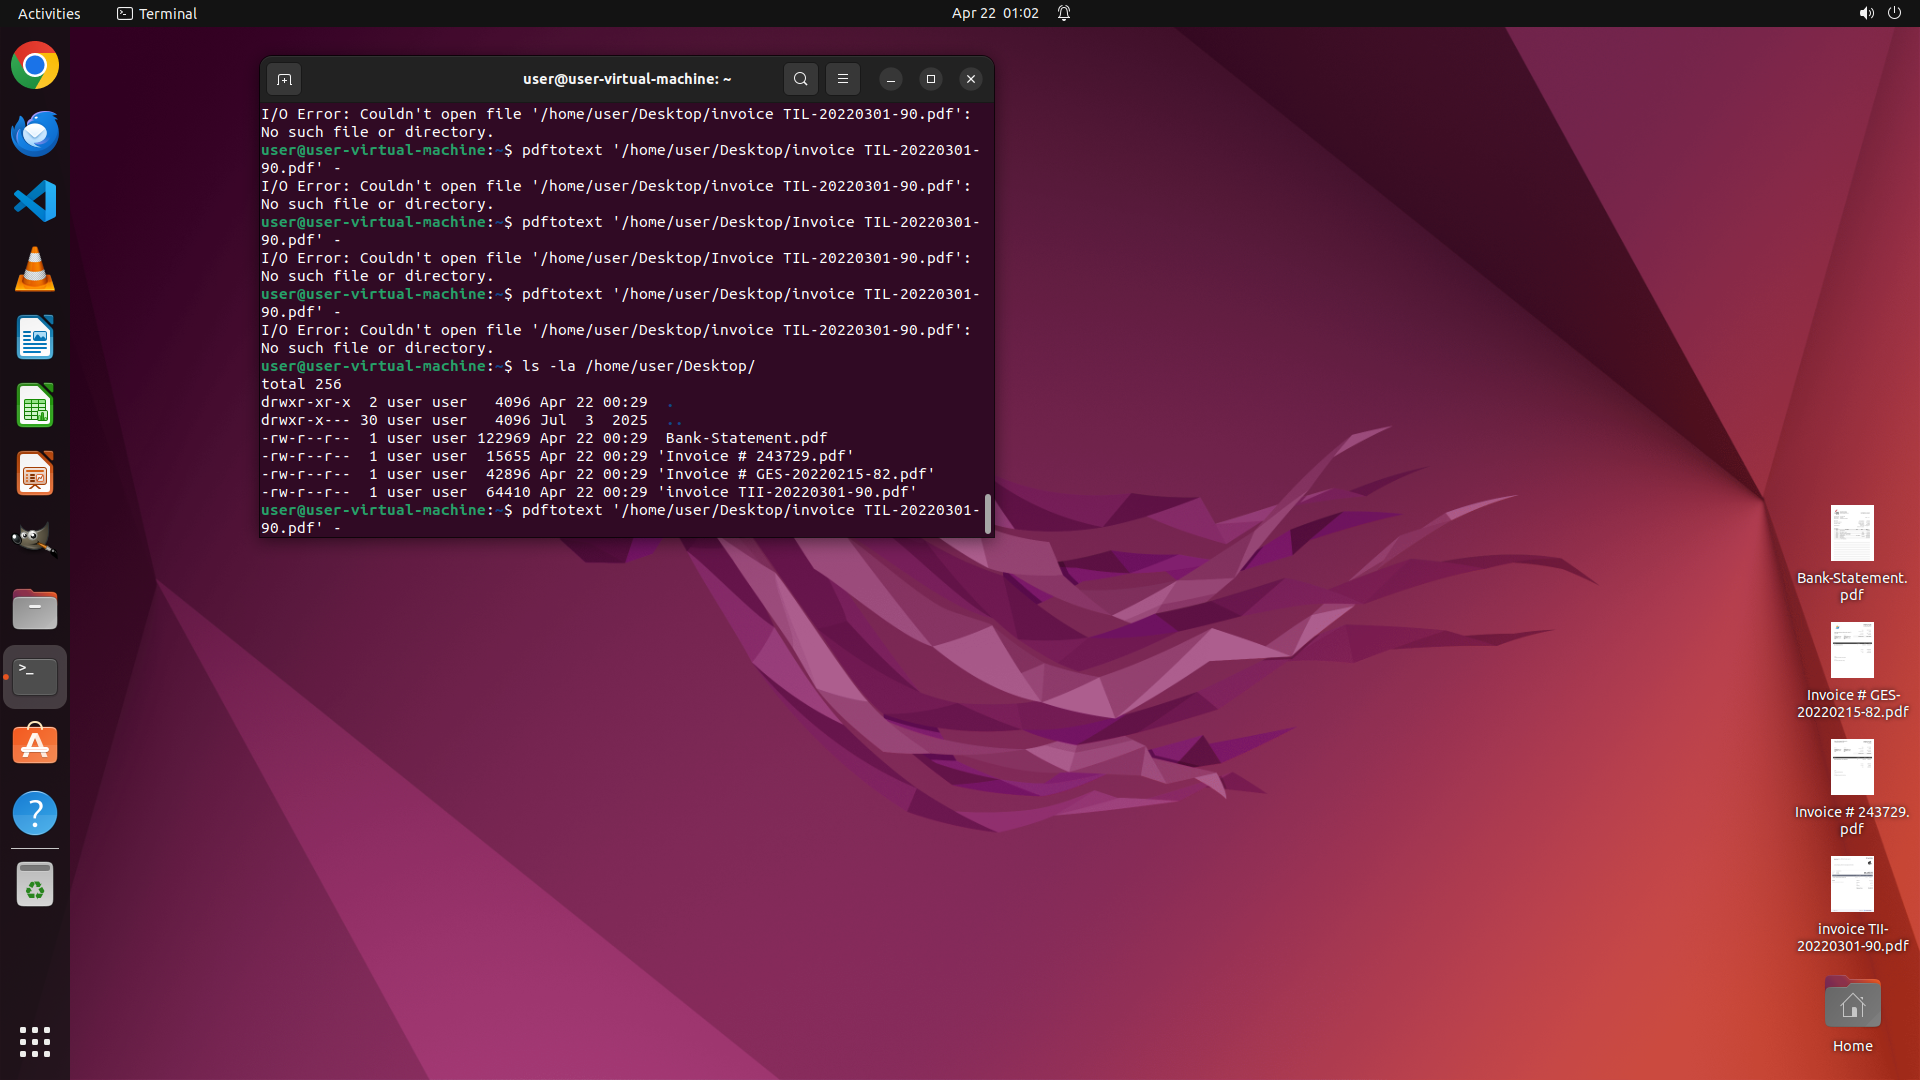Viewport: 1920px width, 1080px height.
Task: Open LibreOffice Calc from dock
Action: click(35, 406)
